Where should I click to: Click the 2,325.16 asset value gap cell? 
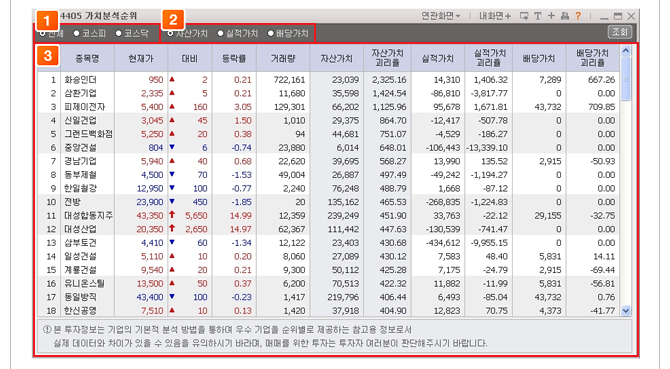coord(389,79)
